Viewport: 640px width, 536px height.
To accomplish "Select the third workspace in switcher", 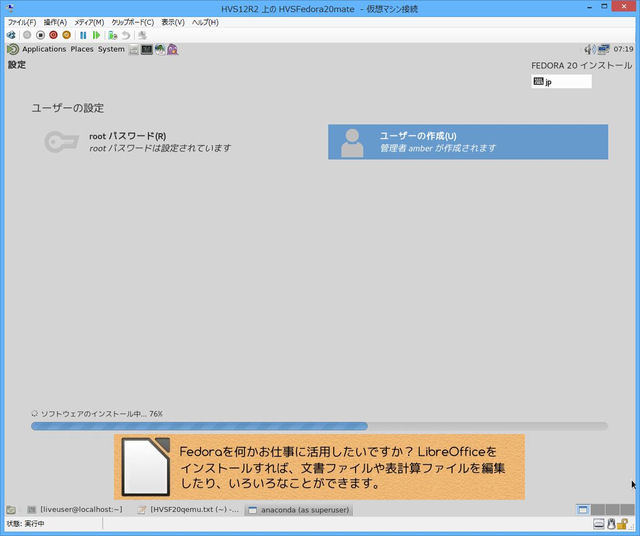I will tap(612, 509).
